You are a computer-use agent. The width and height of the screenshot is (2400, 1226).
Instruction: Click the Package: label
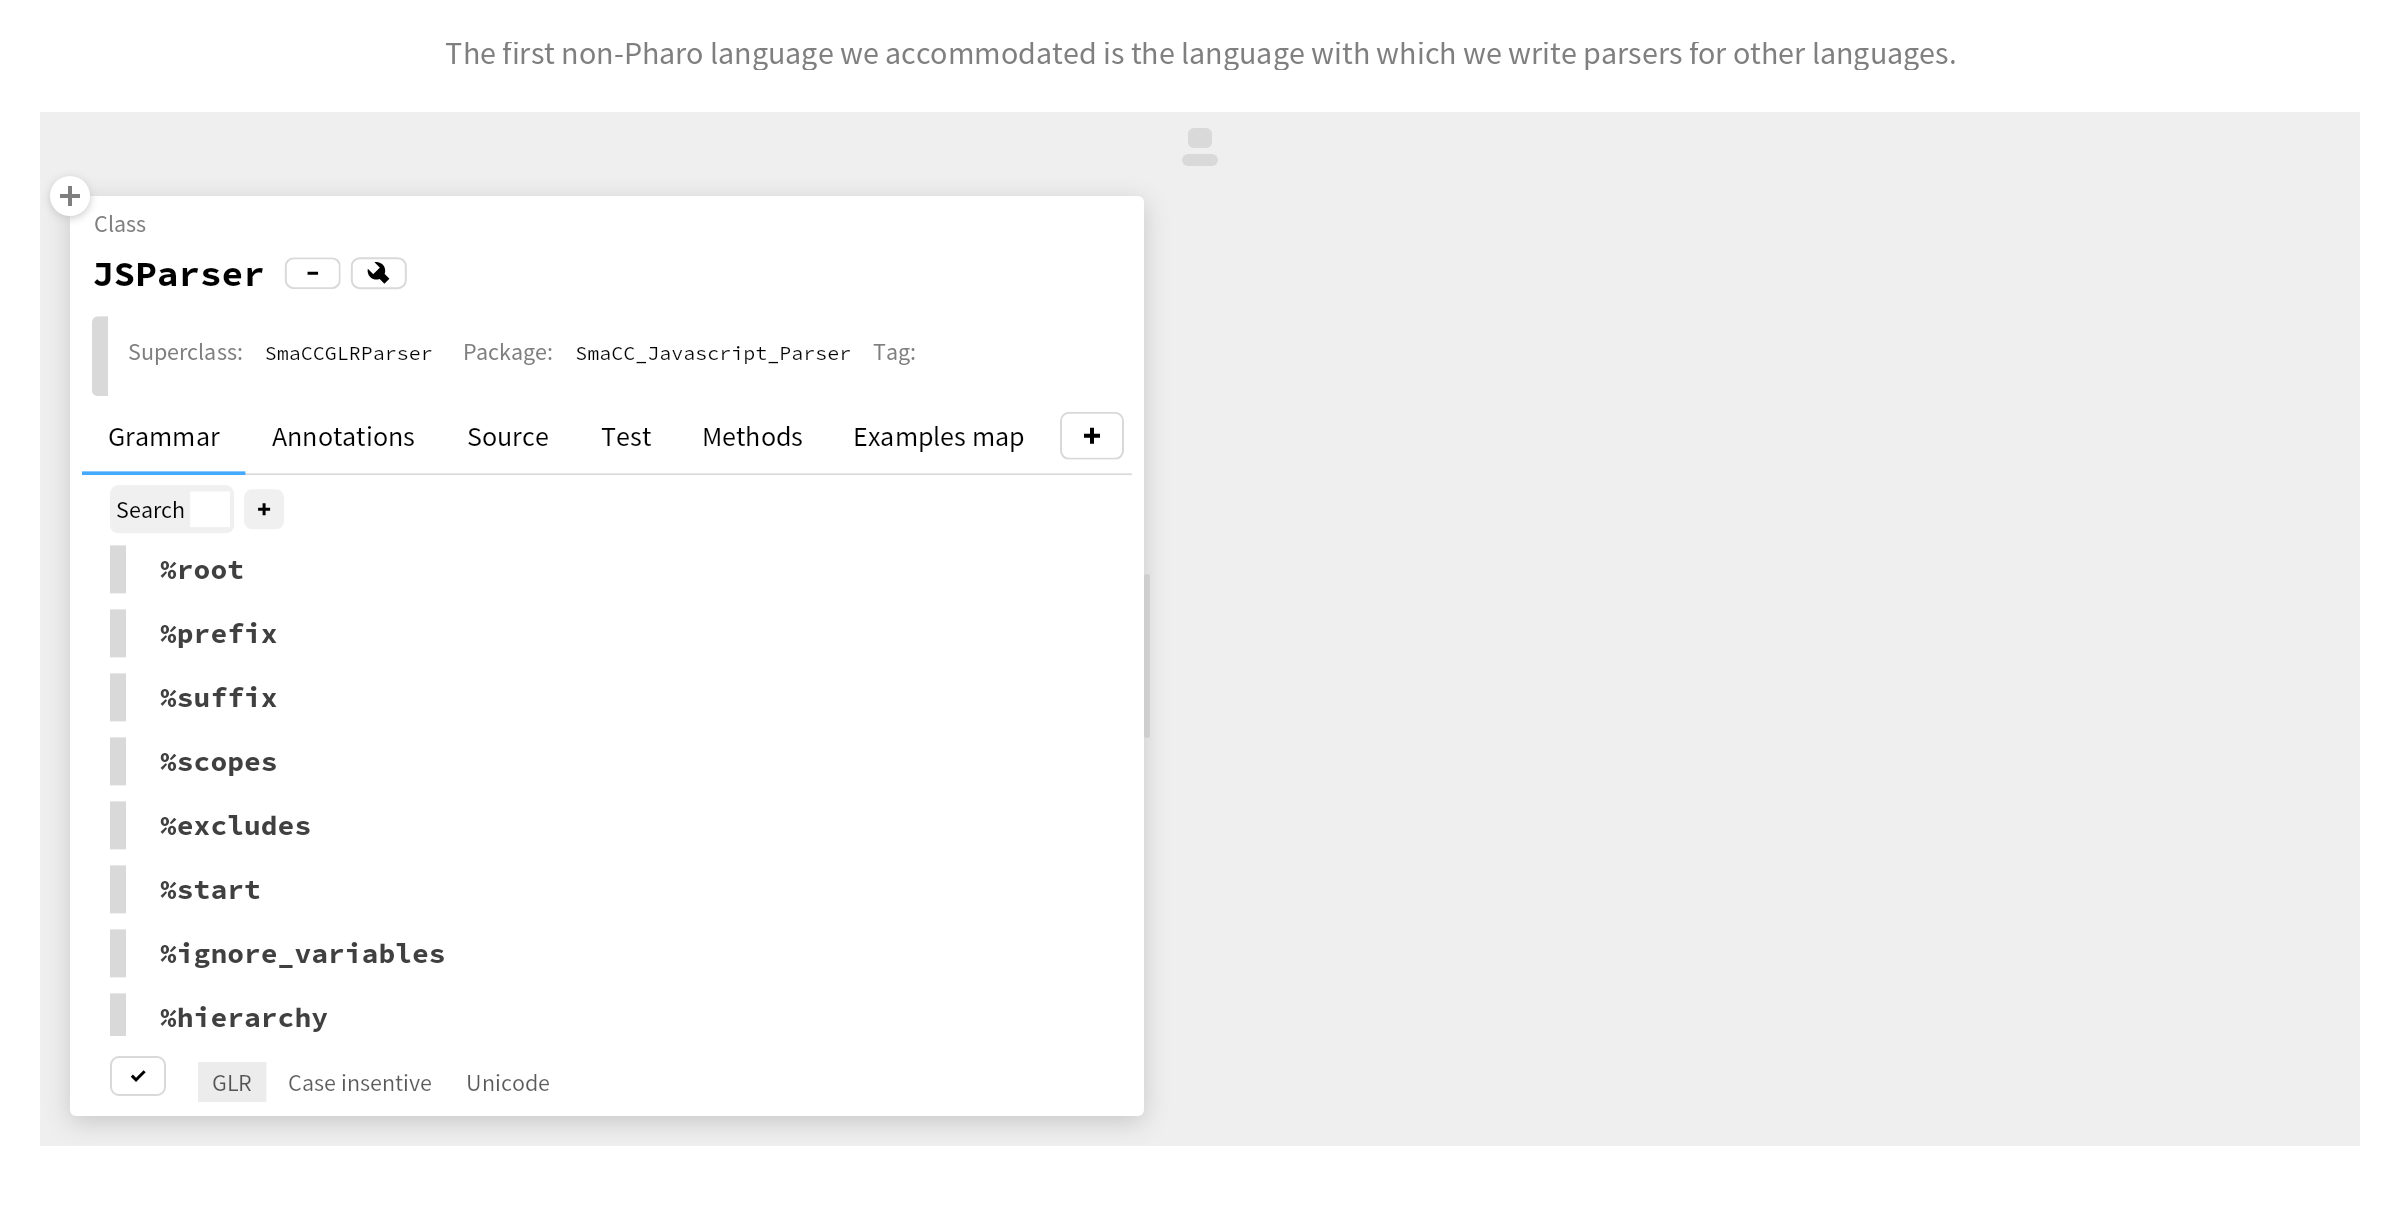point(508,352)
